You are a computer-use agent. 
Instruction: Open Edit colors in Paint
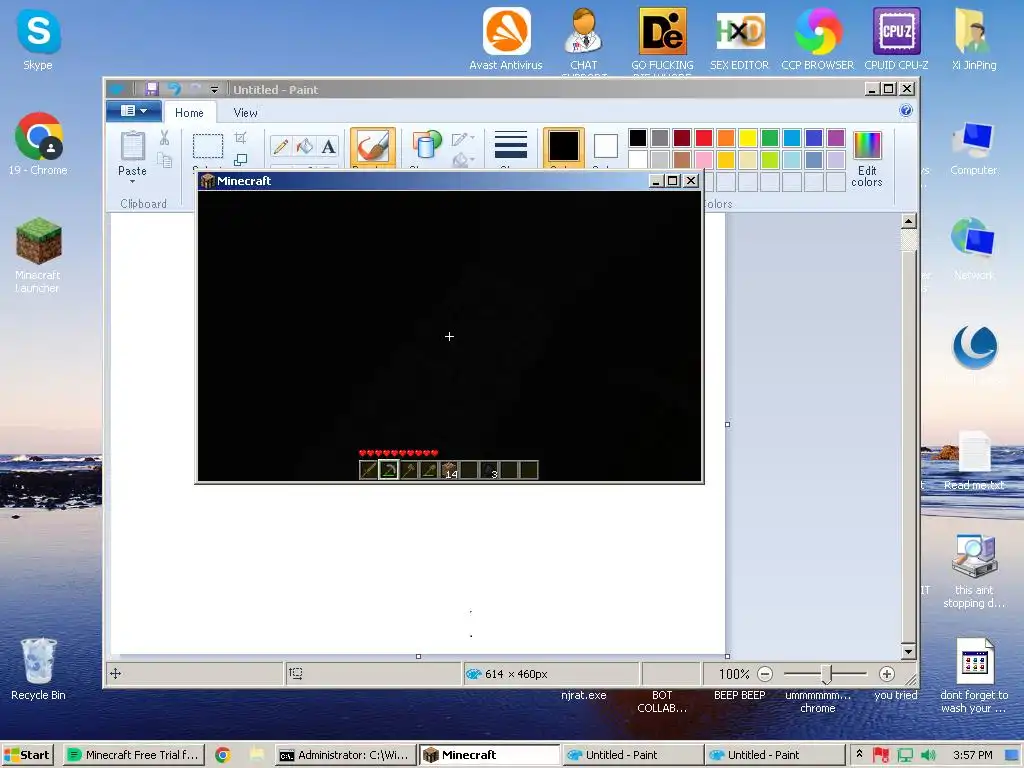(867, 159)
